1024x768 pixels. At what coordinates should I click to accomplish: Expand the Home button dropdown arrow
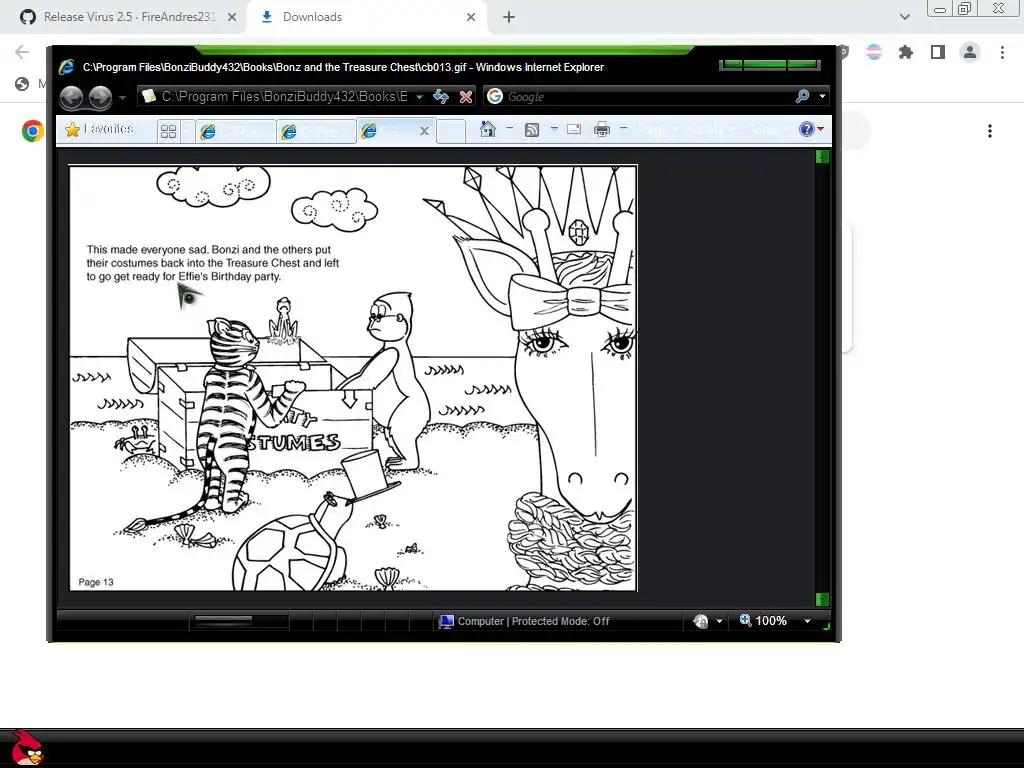[509, 129]
